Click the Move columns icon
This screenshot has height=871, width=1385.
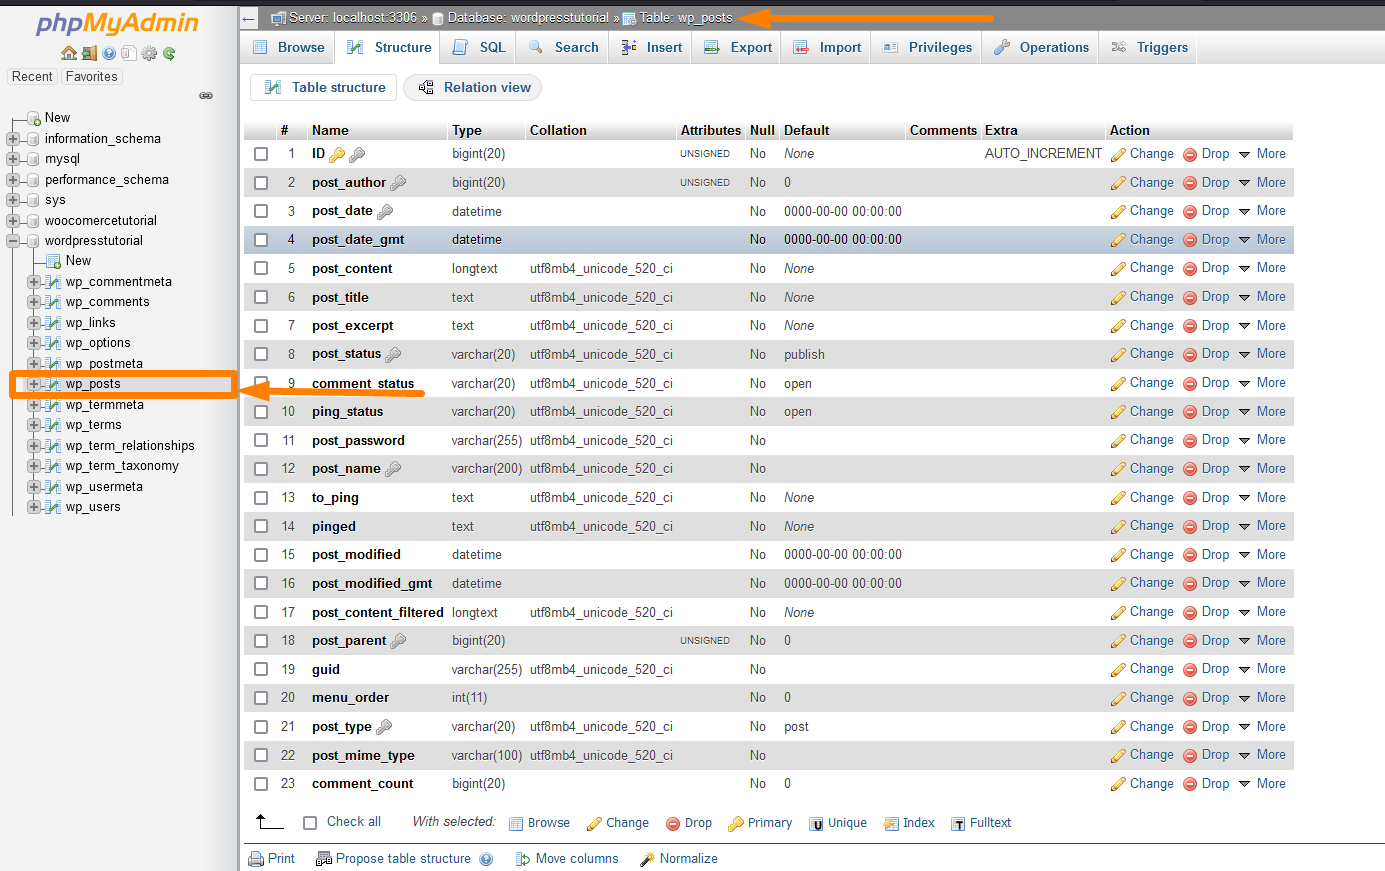pos(523,859)
